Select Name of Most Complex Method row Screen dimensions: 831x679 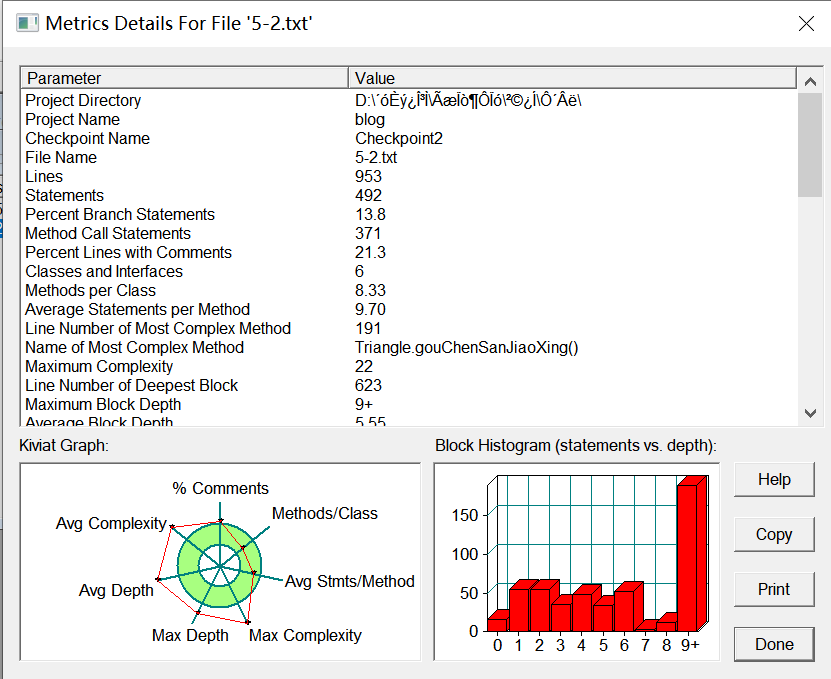click(x=408, y=347)
